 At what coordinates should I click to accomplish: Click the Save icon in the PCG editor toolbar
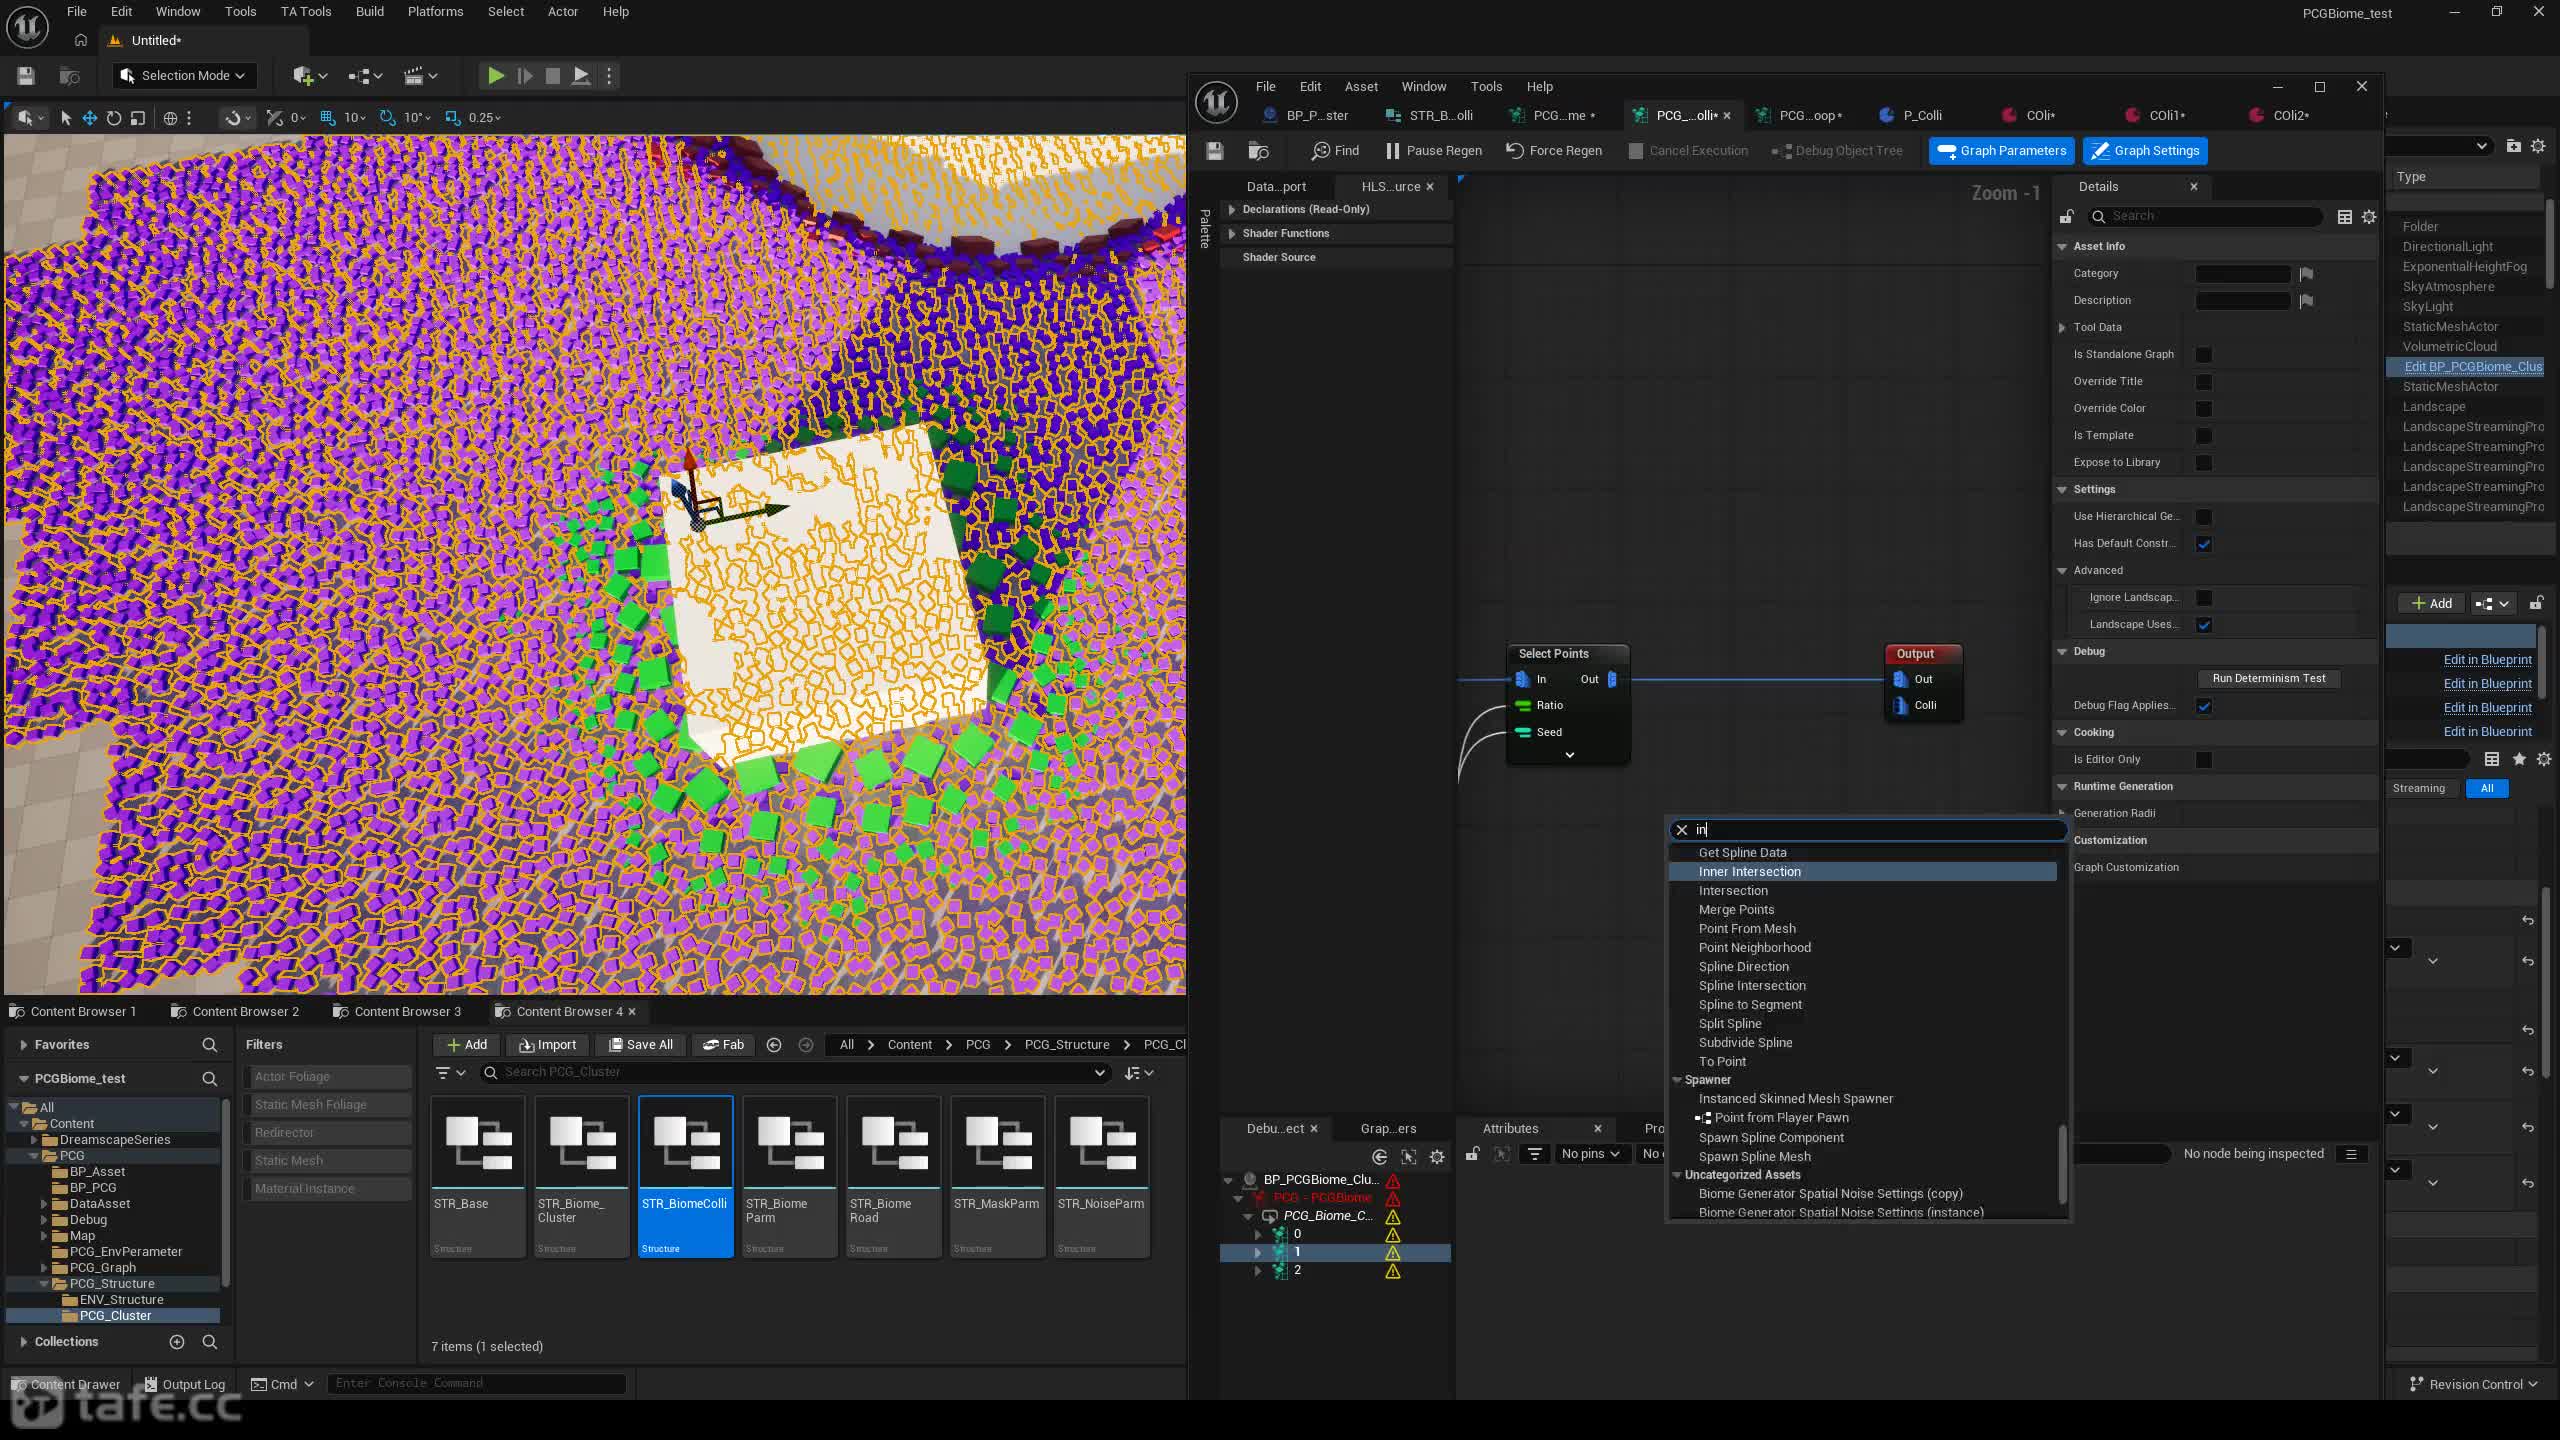[x=1214, y=151]
